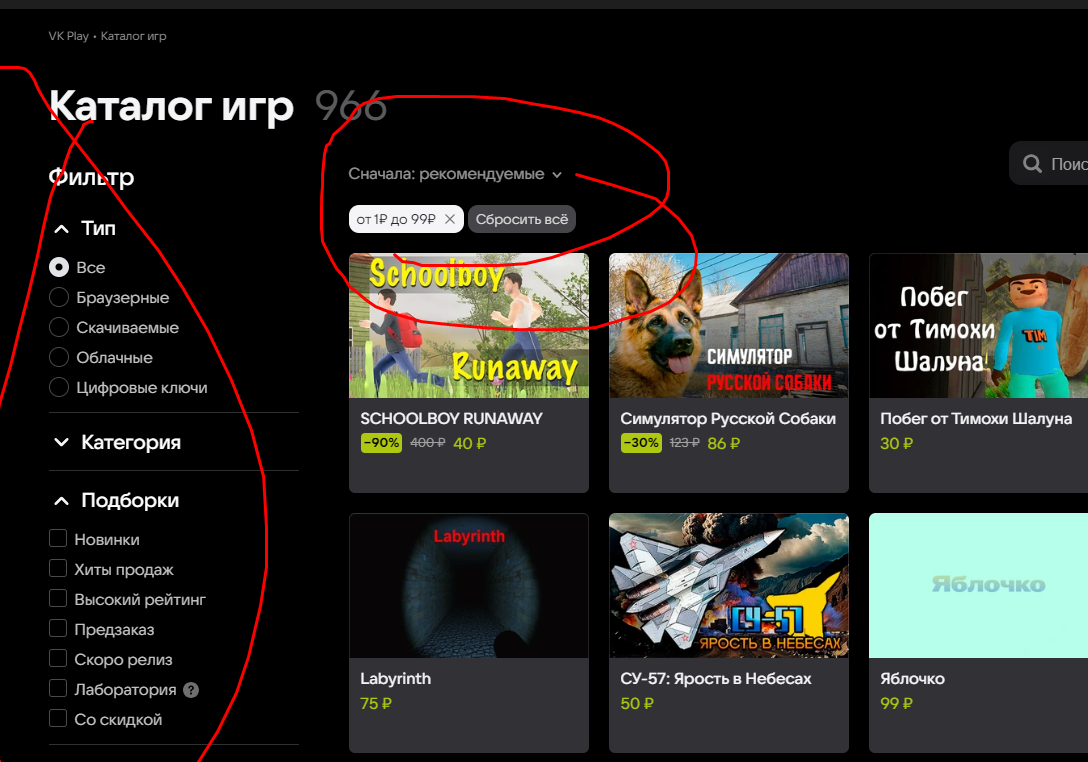The height and width of the screenshot is (762, 1088).
Task: Click the 86 ₽ price
Action: 724,443
